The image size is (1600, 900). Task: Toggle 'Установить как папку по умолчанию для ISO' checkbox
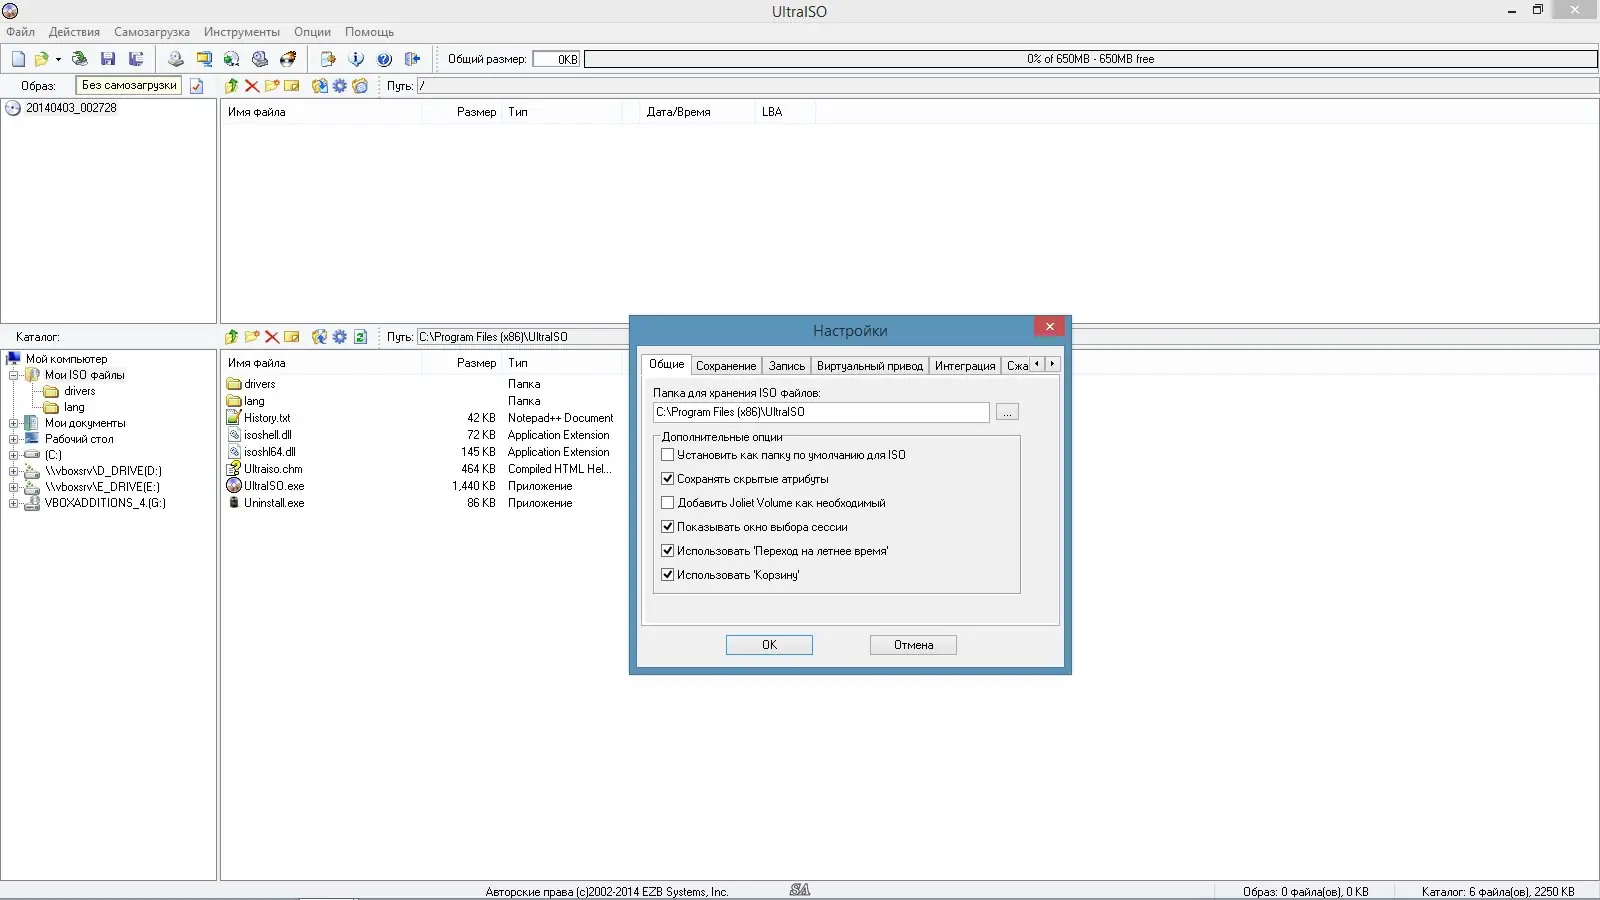(668, 455)
